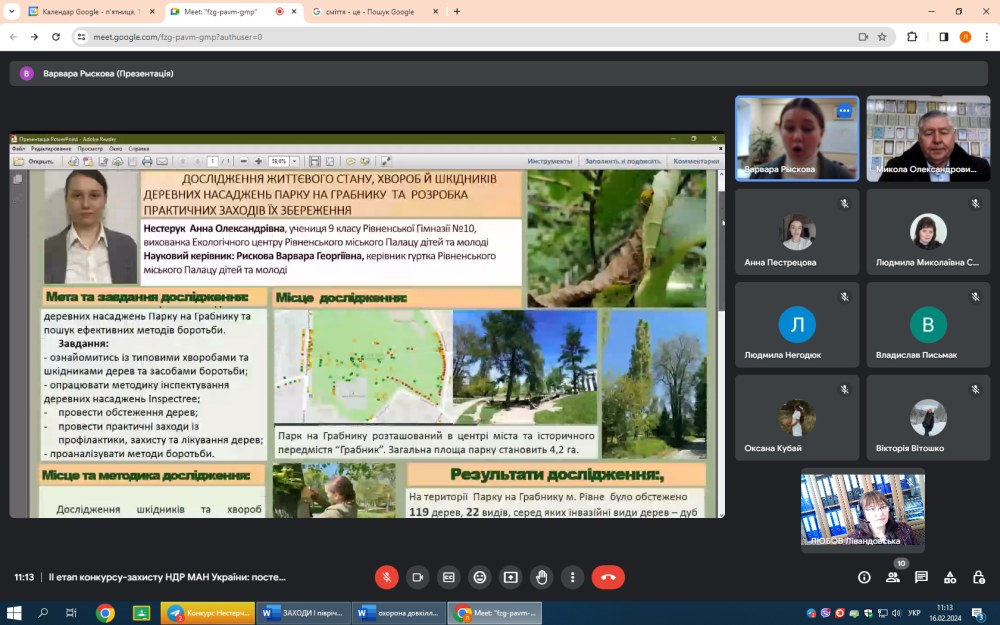Screen dimensions: 1000x625
Task: Leave the call with red button
Action: (x=608, y=577)
